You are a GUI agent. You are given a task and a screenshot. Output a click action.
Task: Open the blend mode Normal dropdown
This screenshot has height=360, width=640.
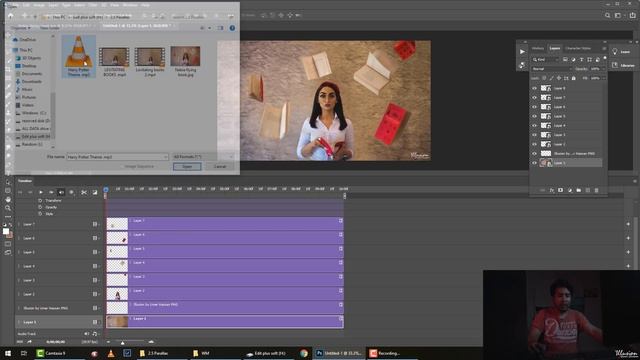point(551,69)
